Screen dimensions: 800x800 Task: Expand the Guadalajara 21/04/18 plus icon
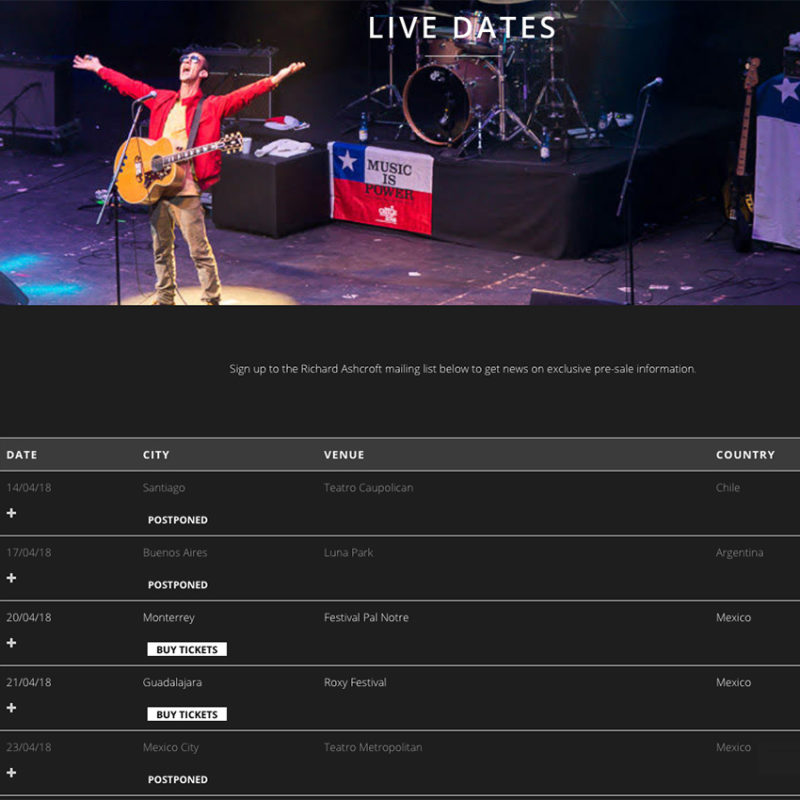[x=11, y=707]
